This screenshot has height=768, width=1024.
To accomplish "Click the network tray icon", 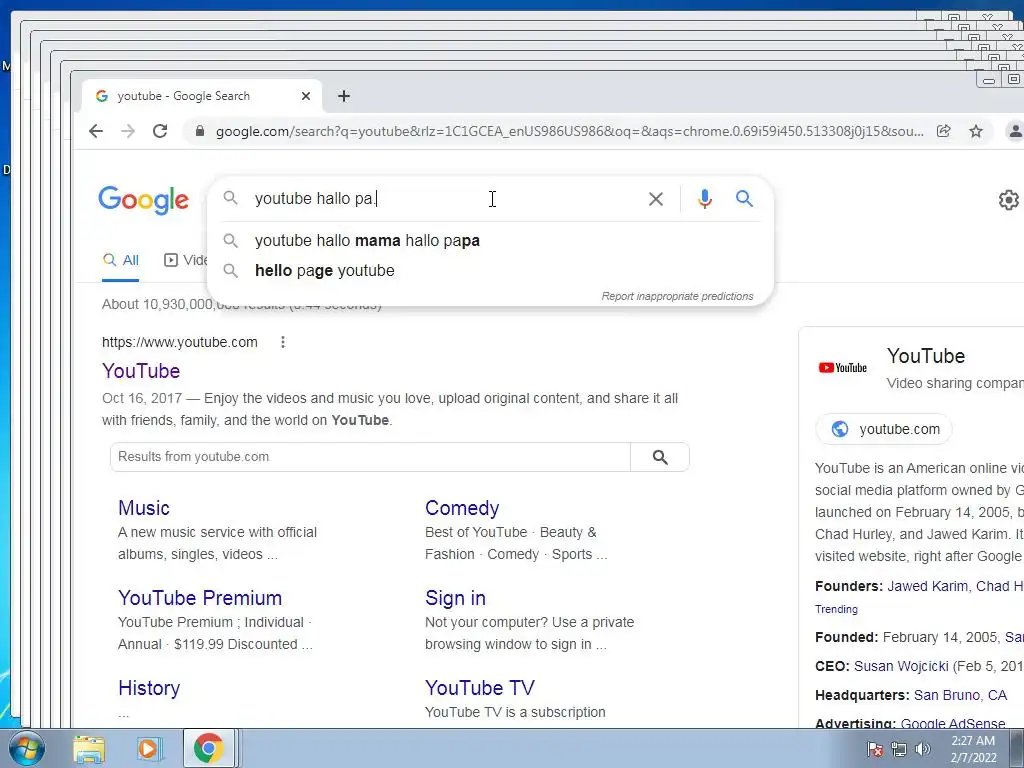I will pyautogui.click(x=899, y=748).
